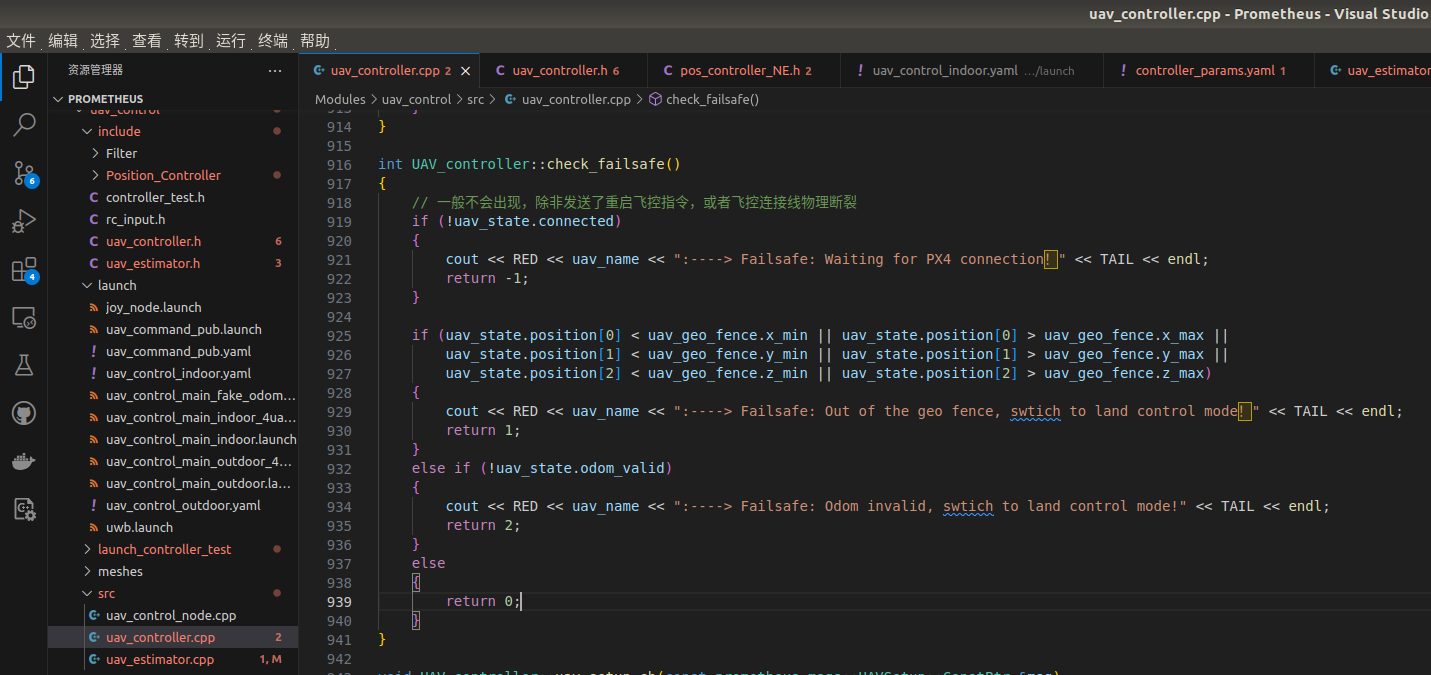The height and width of the screenshot is (675, 1431).
Task: Open controller_test.h in the explorer
Action: 173,197
